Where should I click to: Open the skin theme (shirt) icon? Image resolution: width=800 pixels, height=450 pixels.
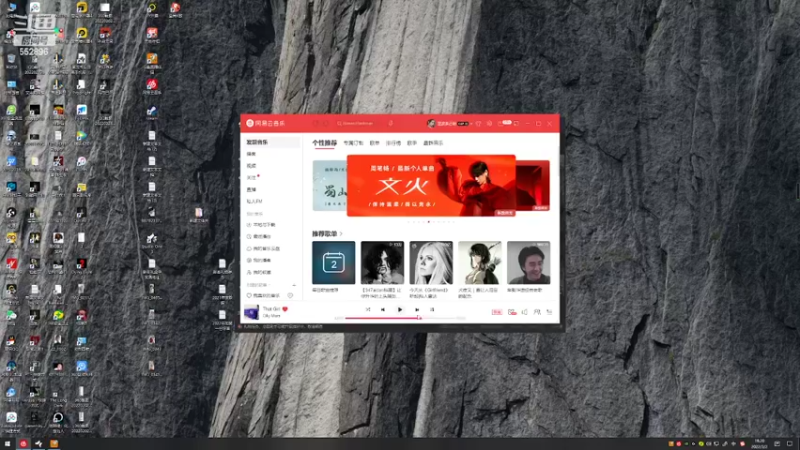click(479, 123)
